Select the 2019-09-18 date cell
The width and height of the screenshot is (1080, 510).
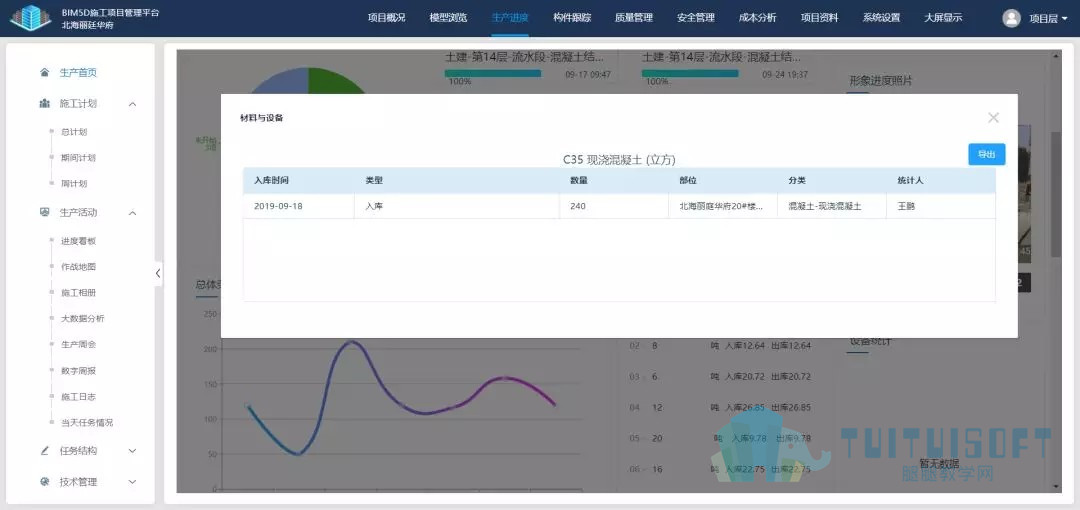[298, 206]
